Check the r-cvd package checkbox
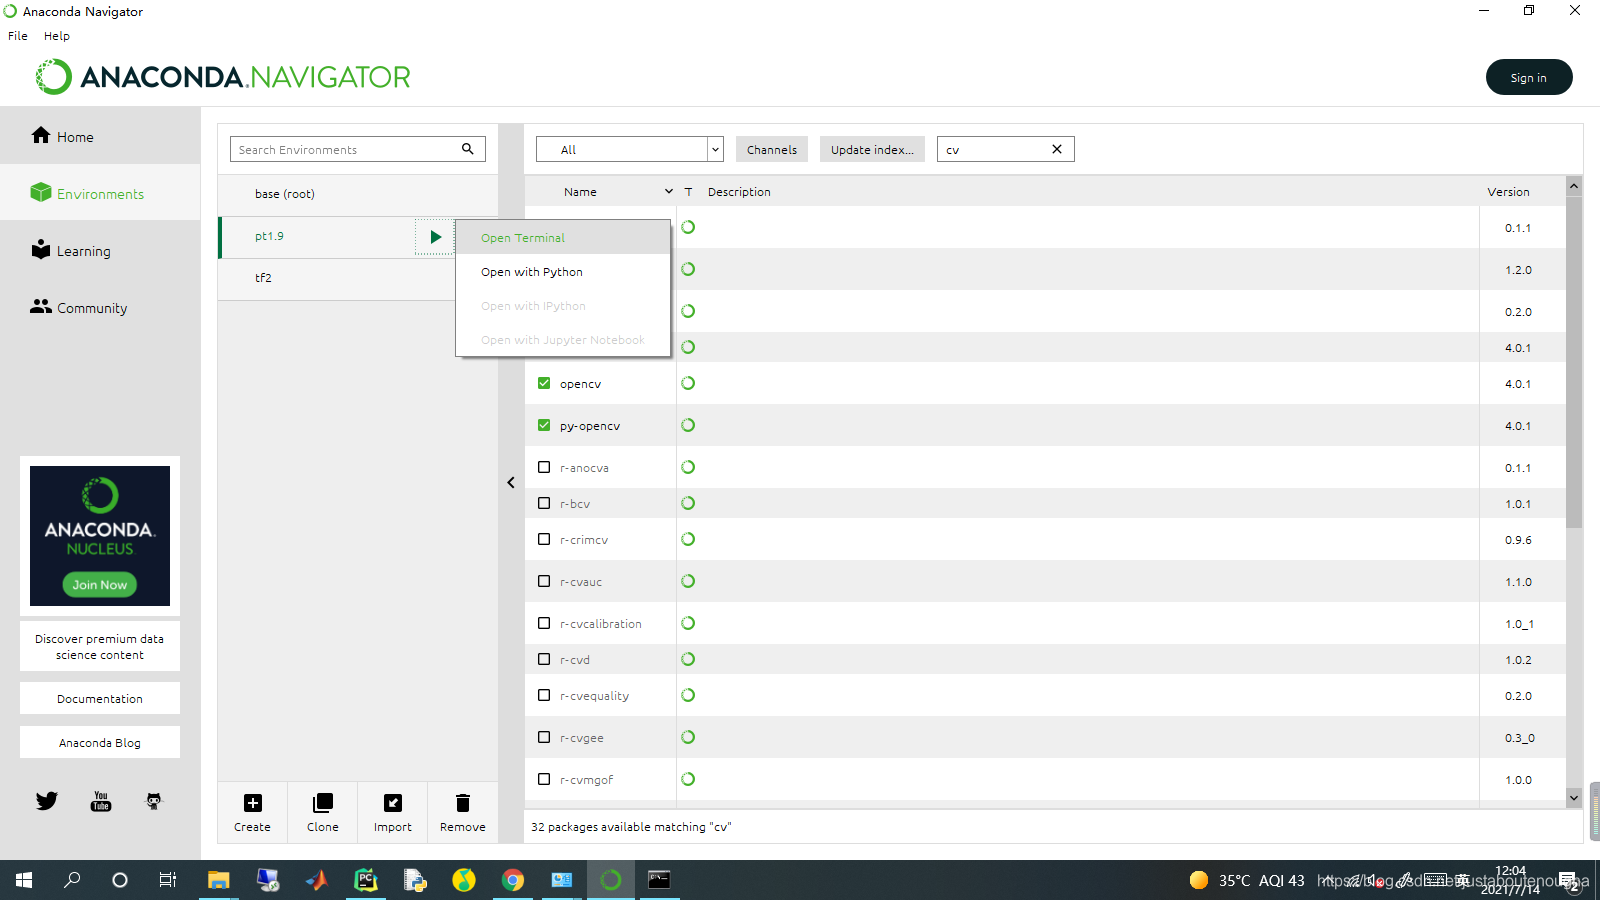 544,659
